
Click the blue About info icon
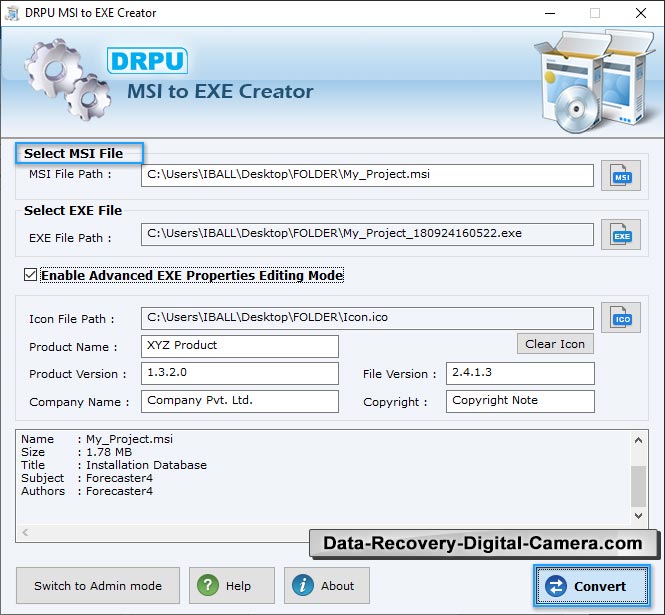(x=303, y=585)
